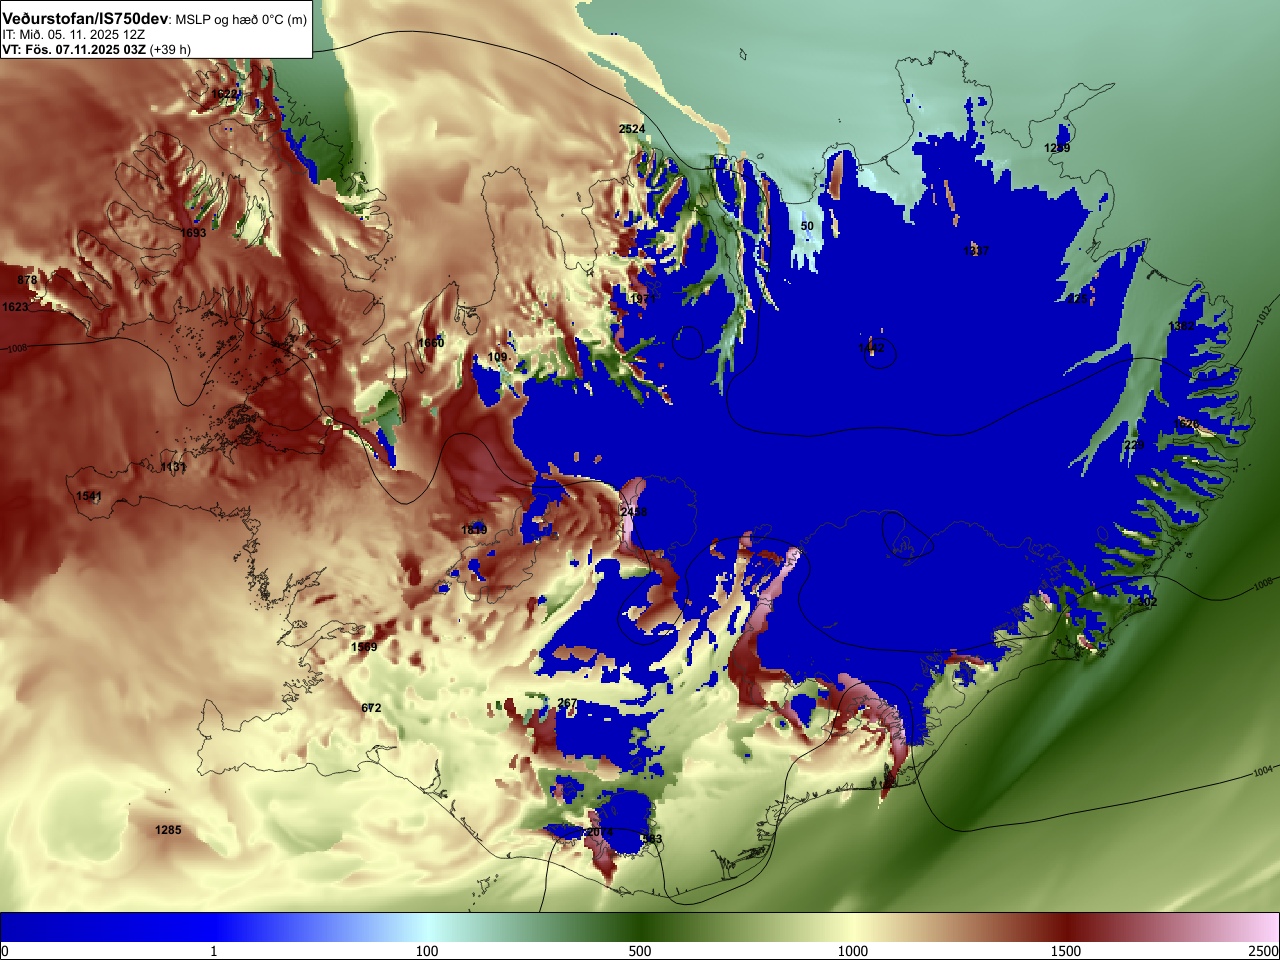
Task: Click the 1285 height value on the map
Action: click(168, 830)
